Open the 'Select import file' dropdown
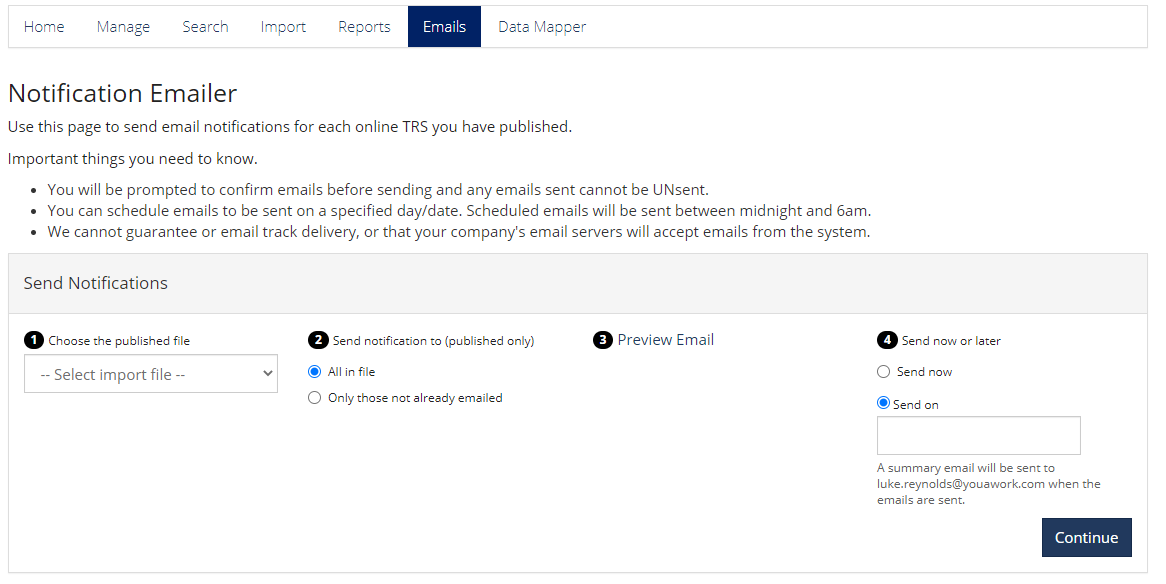The height and width of the screenshot is (584, 1166). tap(151, 373)
